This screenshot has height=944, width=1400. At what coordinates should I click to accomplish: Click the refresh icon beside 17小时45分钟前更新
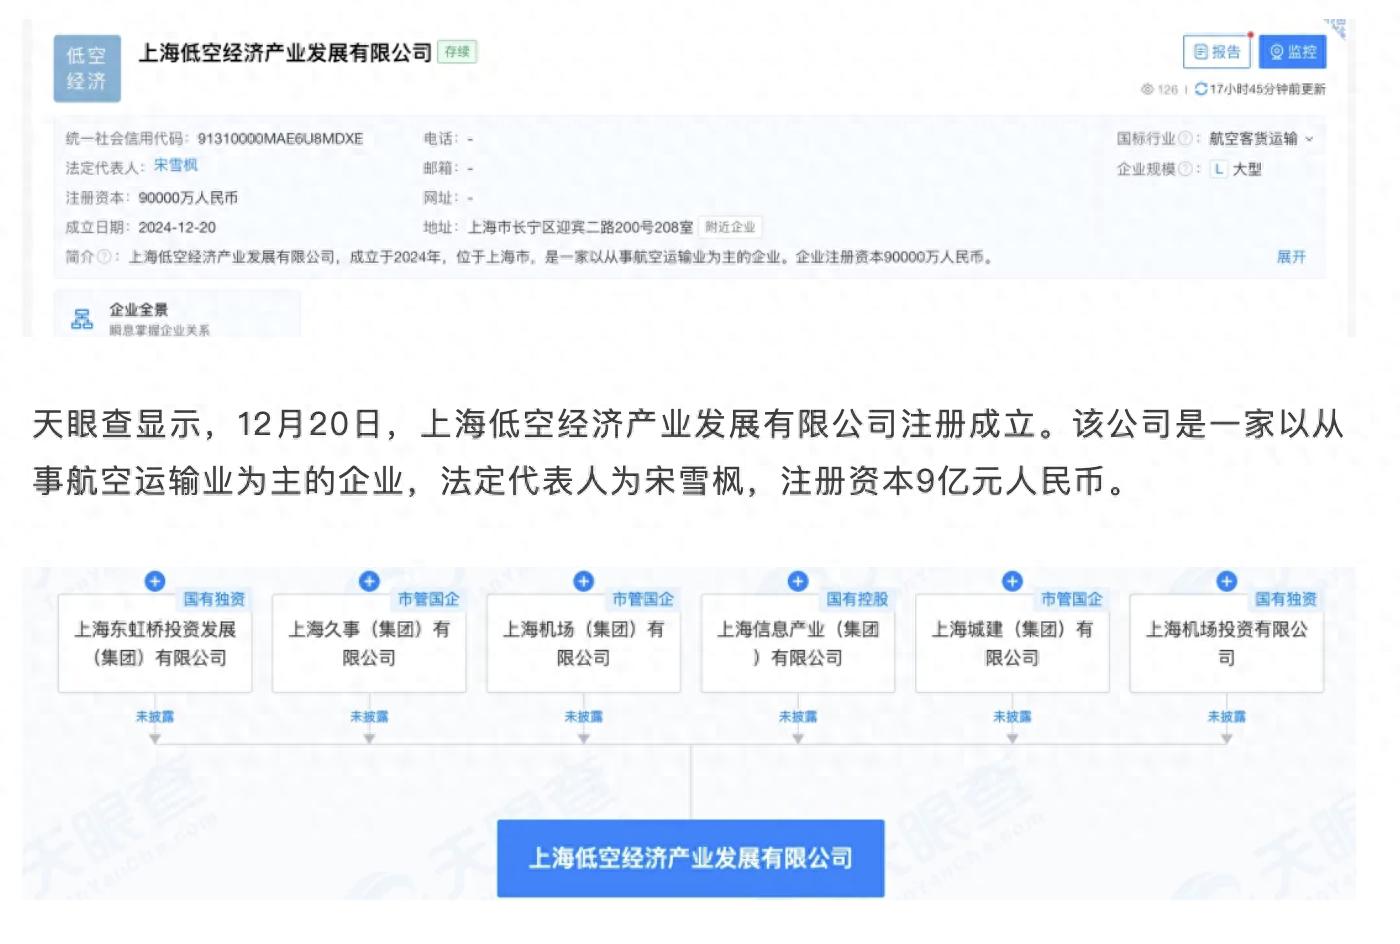pyautogui.click(x=1201, y=89)
